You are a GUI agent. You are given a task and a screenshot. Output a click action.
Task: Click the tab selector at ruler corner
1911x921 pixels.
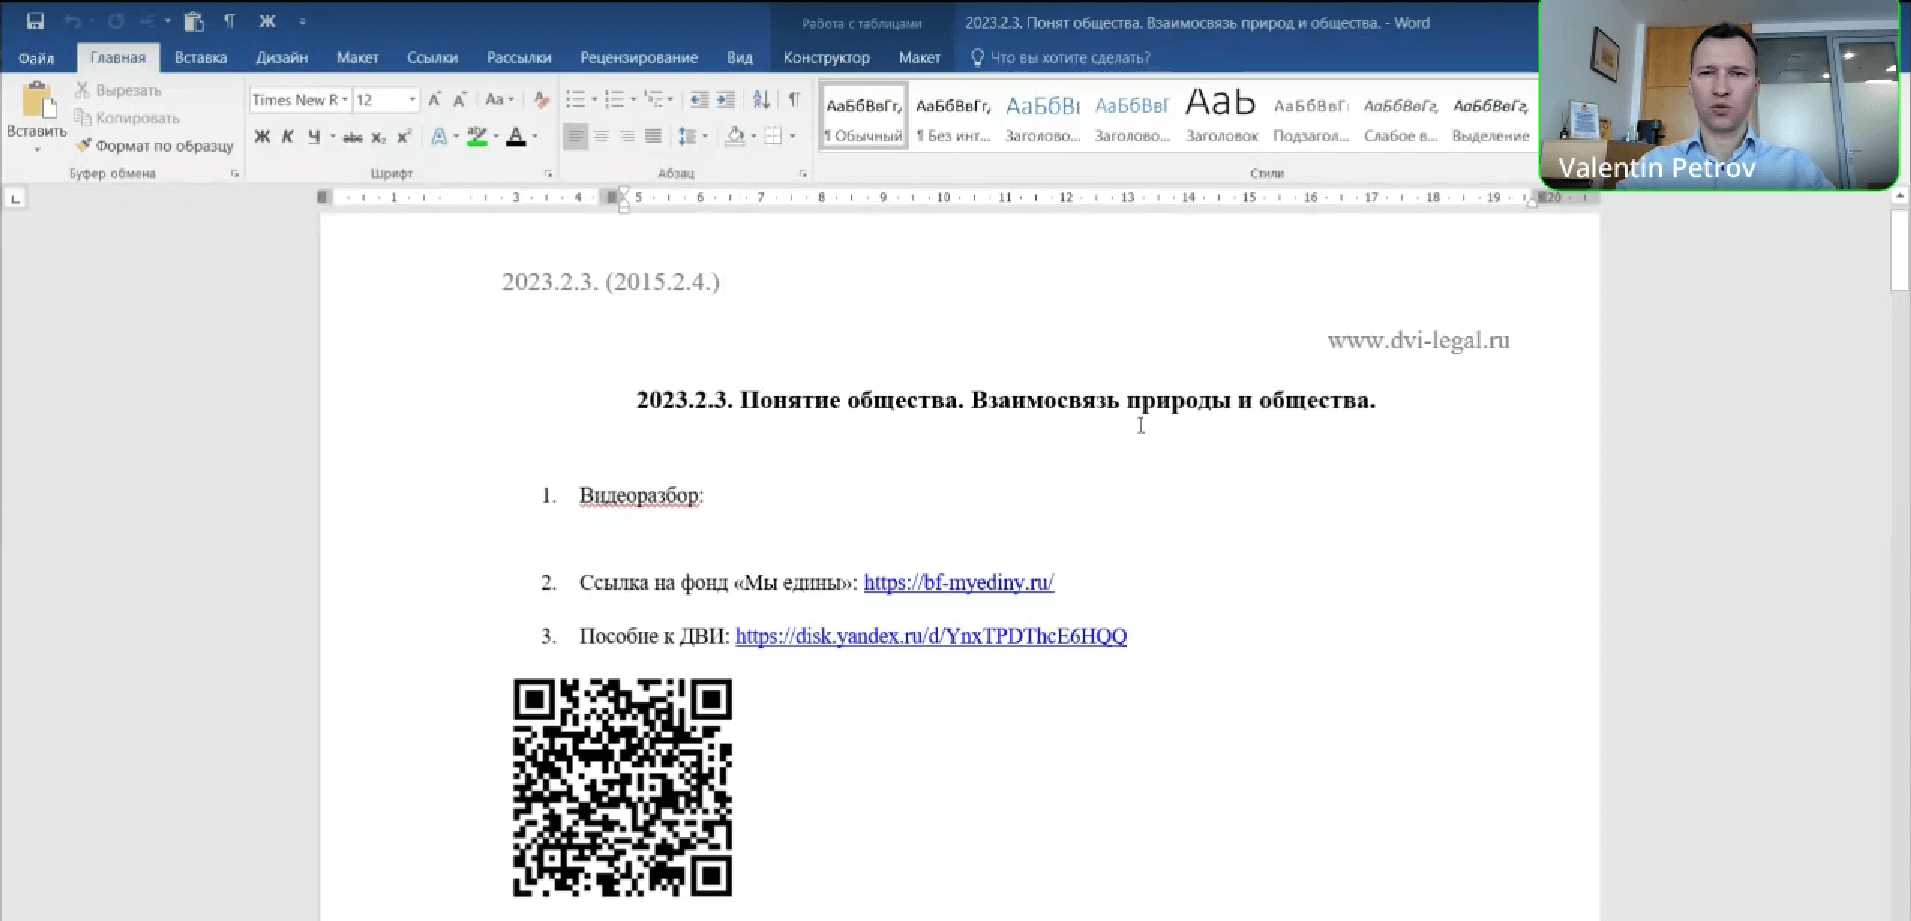[15, 199]
